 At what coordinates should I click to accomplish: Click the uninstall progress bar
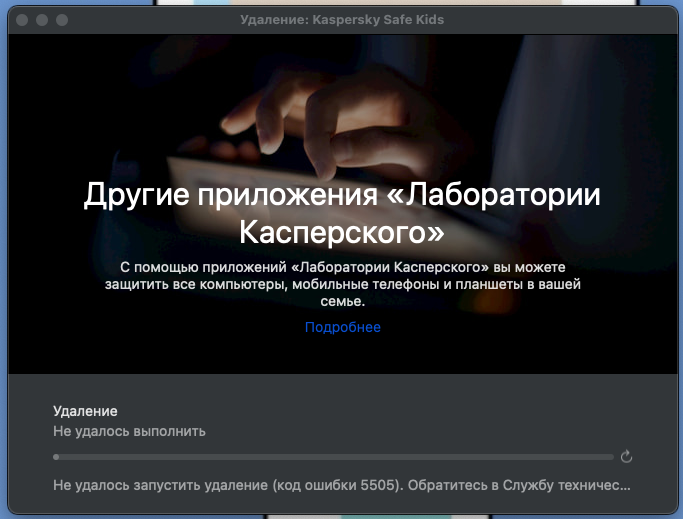click(333, 457)
